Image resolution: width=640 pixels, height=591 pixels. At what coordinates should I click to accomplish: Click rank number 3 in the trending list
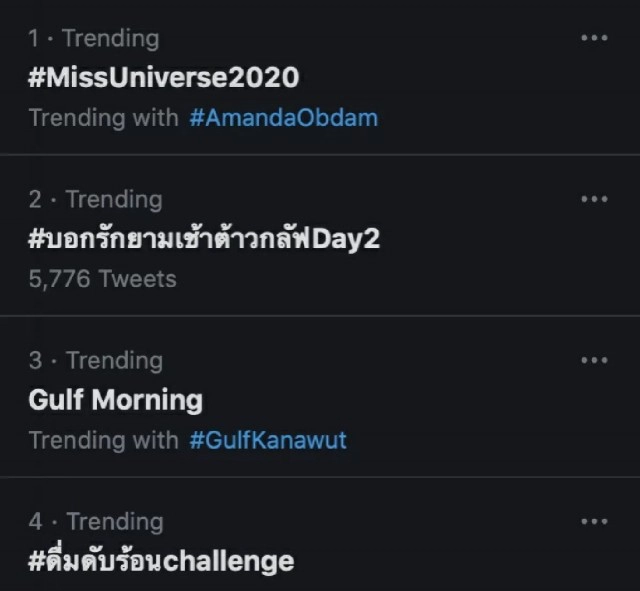point(36,360)
